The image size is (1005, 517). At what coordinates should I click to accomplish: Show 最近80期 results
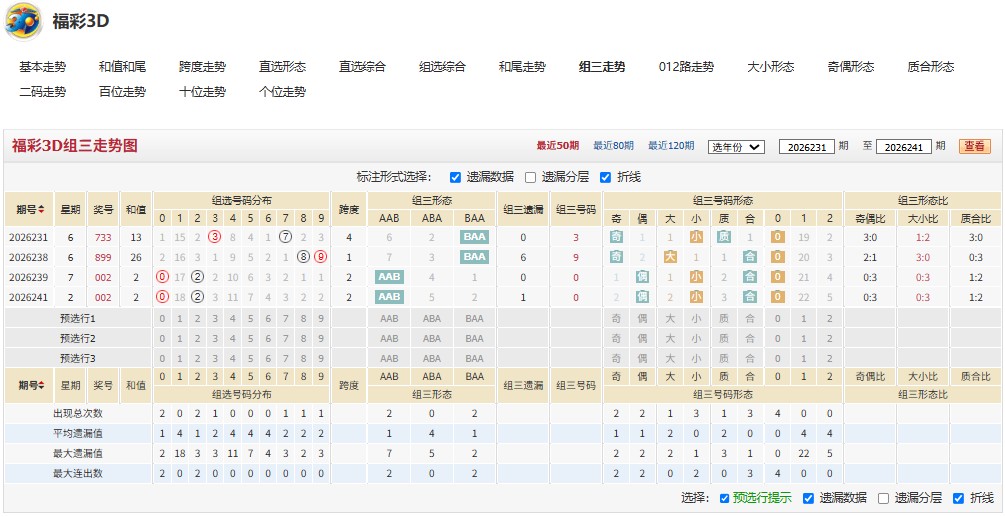click(613, 145)
